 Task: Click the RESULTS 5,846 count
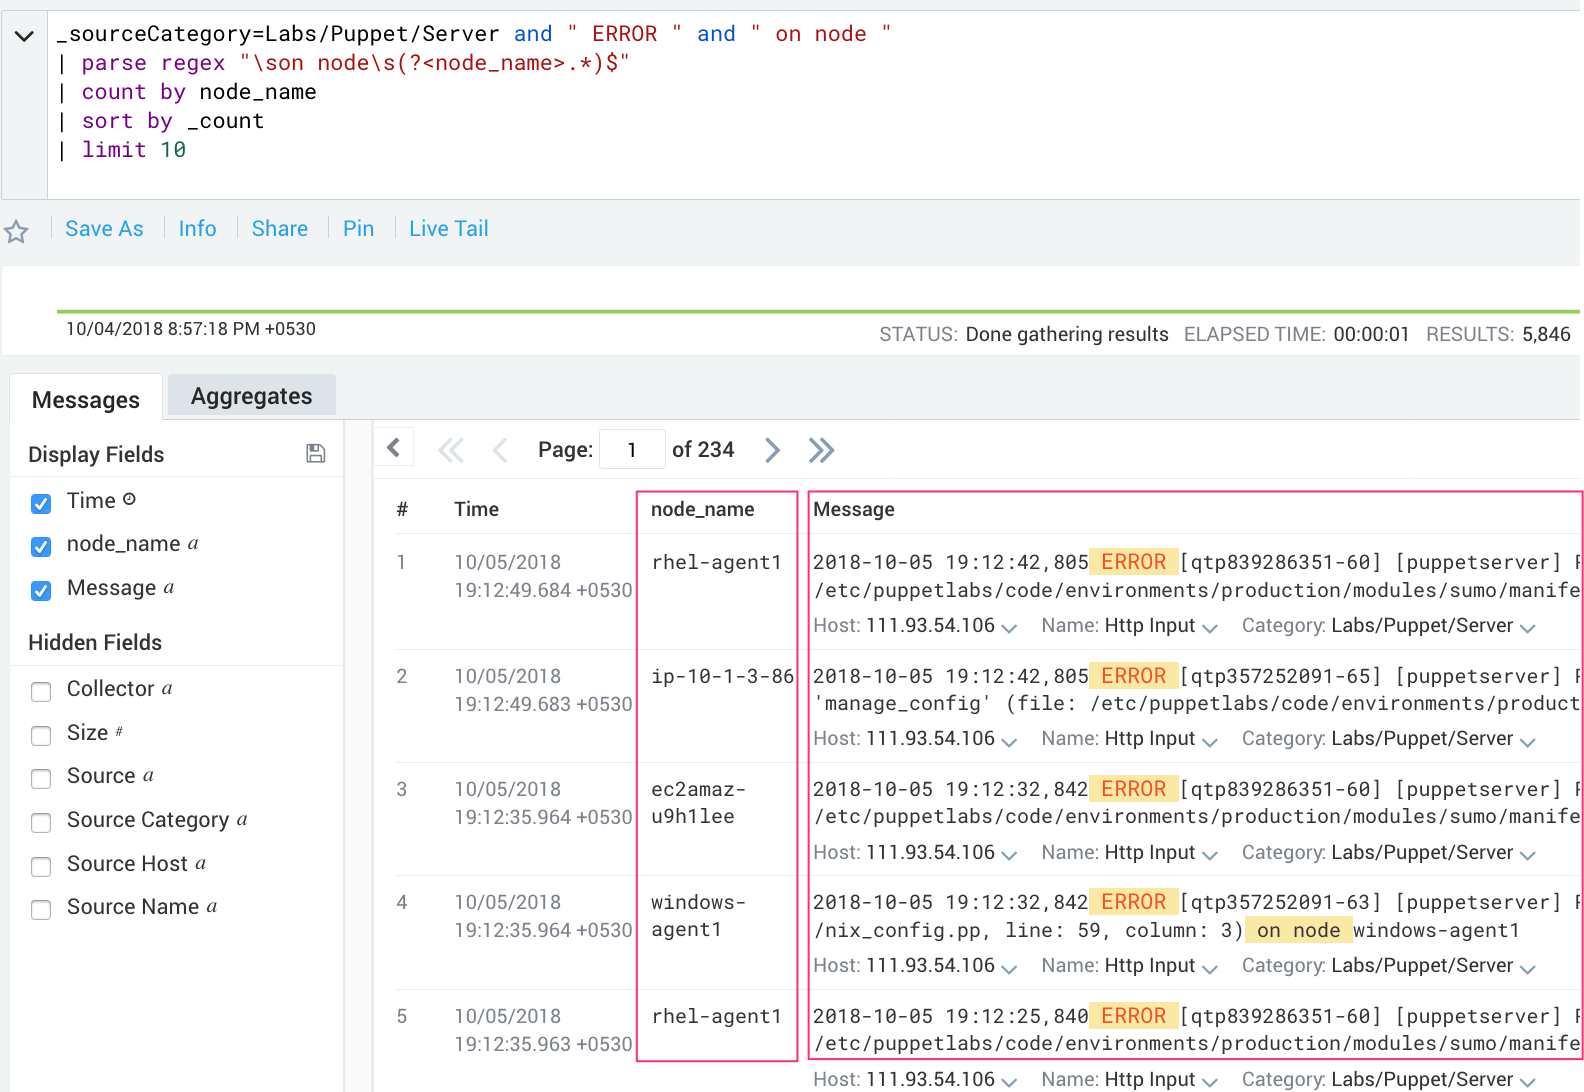click(1498, 334)
